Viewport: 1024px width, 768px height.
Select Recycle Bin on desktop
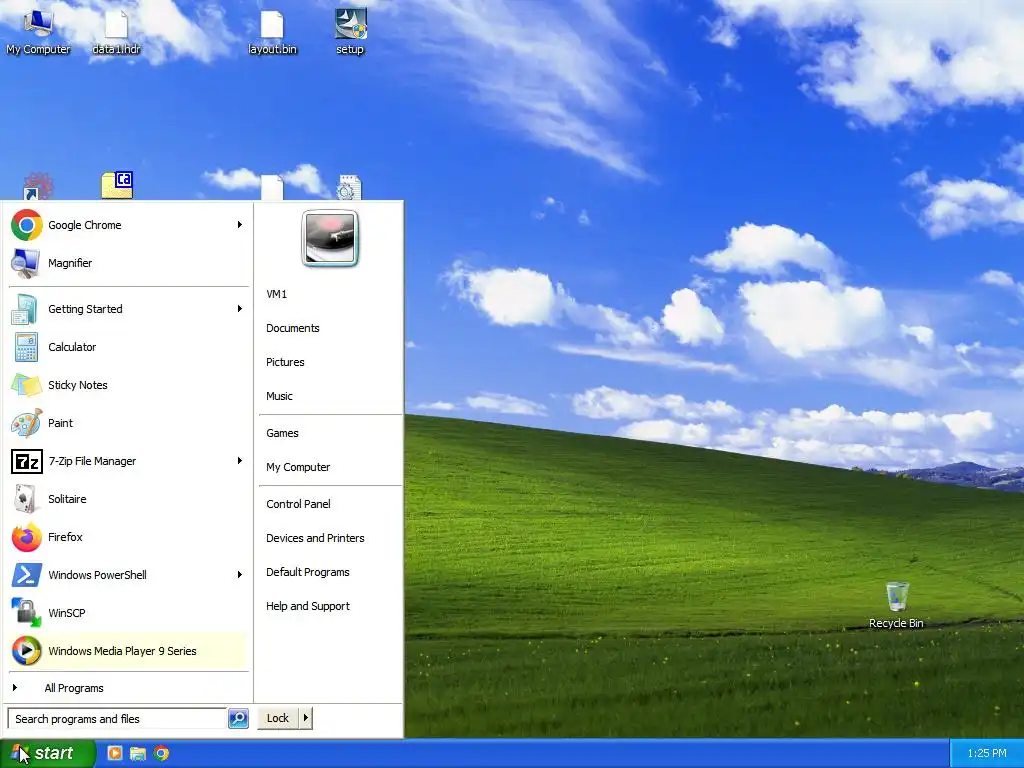tap(896, 605)
